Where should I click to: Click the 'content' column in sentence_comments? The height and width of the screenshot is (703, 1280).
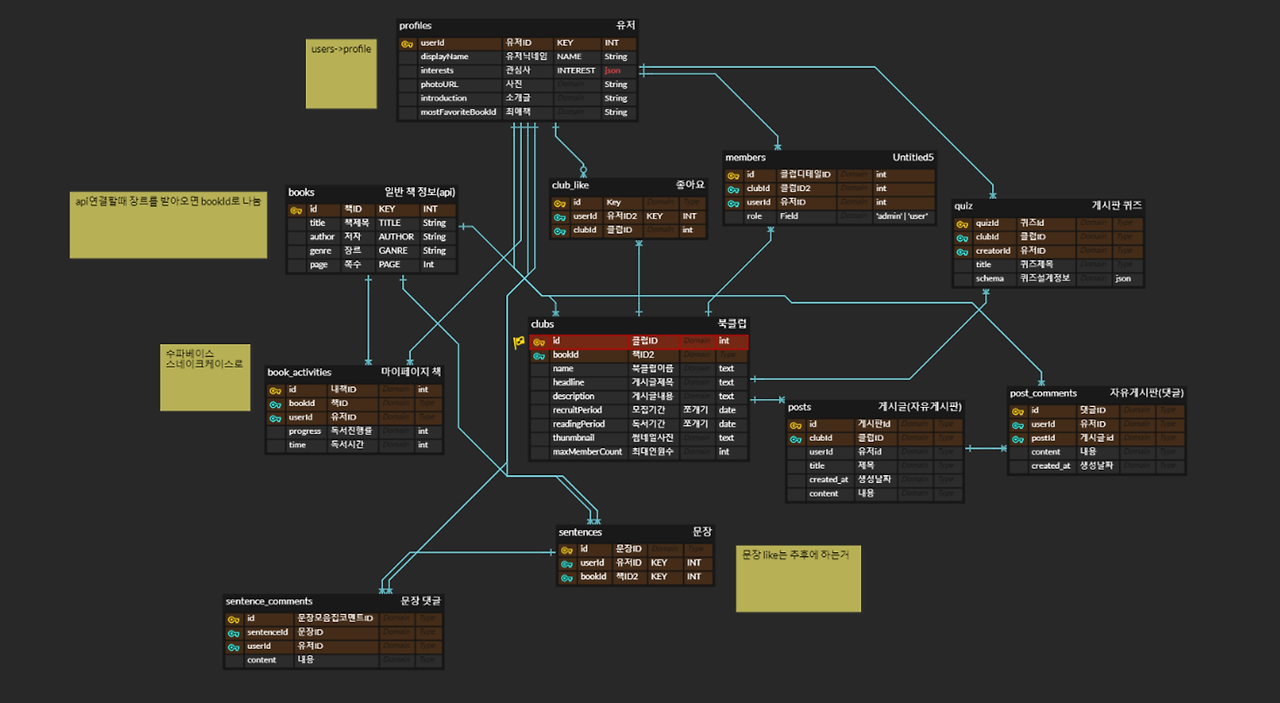point(269,660)
